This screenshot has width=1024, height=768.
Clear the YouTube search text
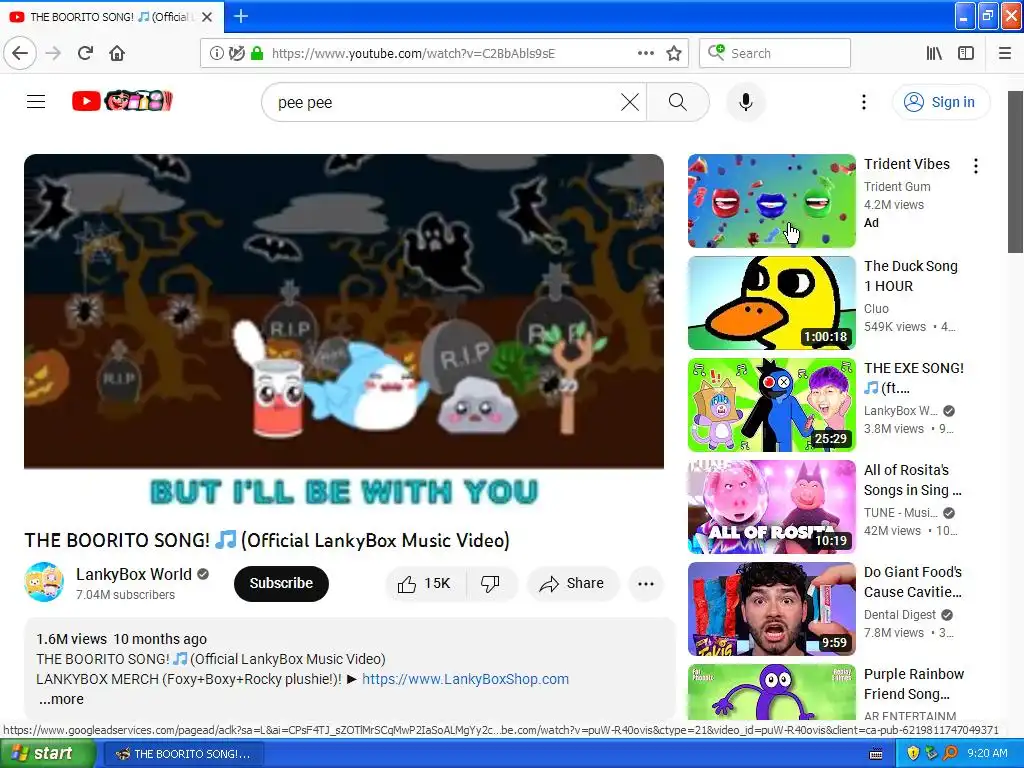pos(630,103)
